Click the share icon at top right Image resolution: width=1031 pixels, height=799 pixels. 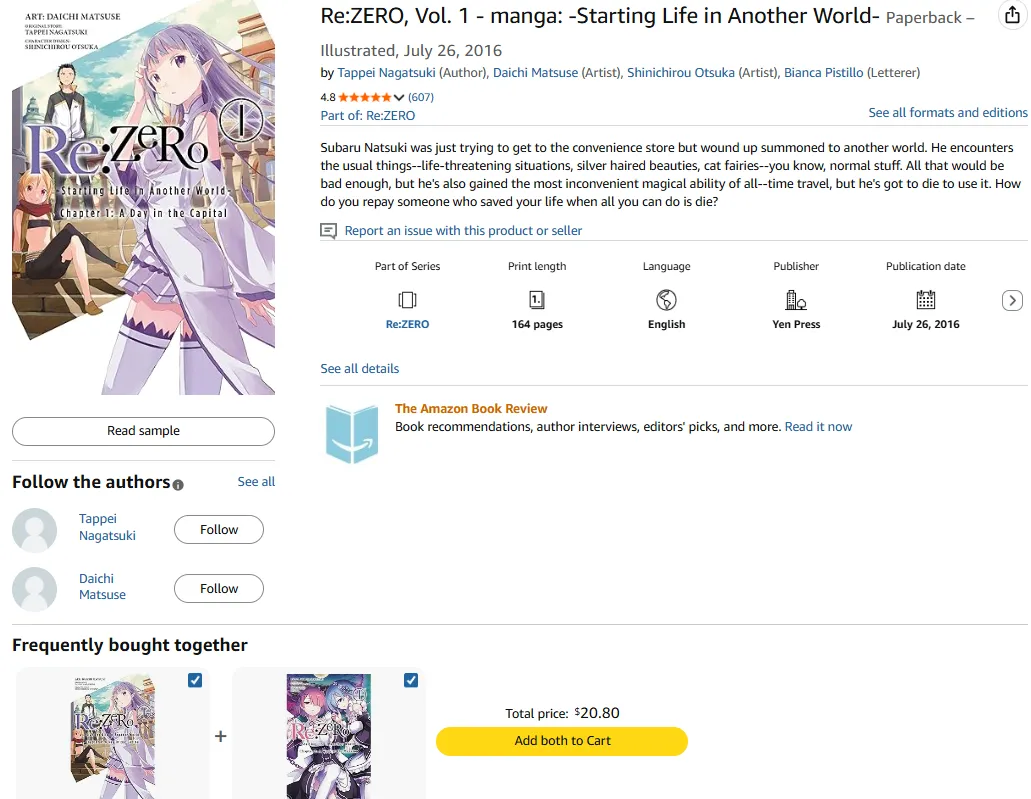click(1011, 16)
